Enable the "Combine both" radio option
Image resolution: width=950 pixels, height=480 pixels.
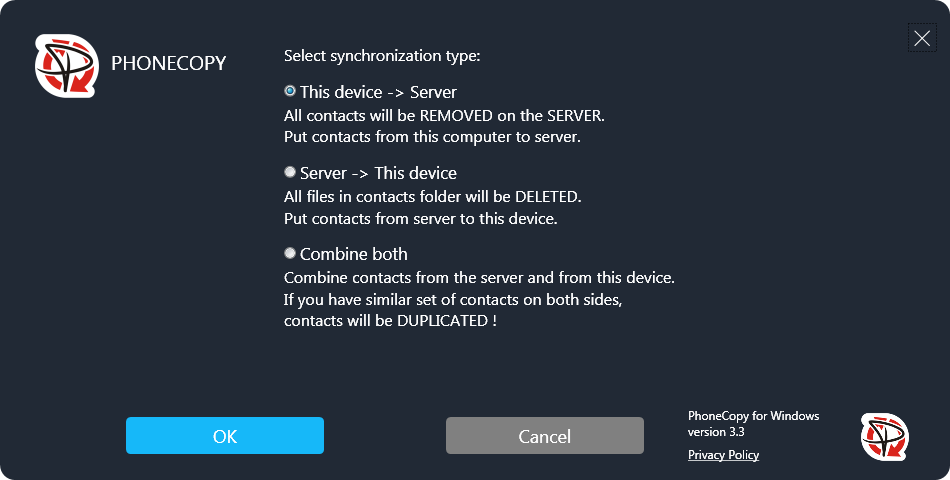tap(290, 253)
